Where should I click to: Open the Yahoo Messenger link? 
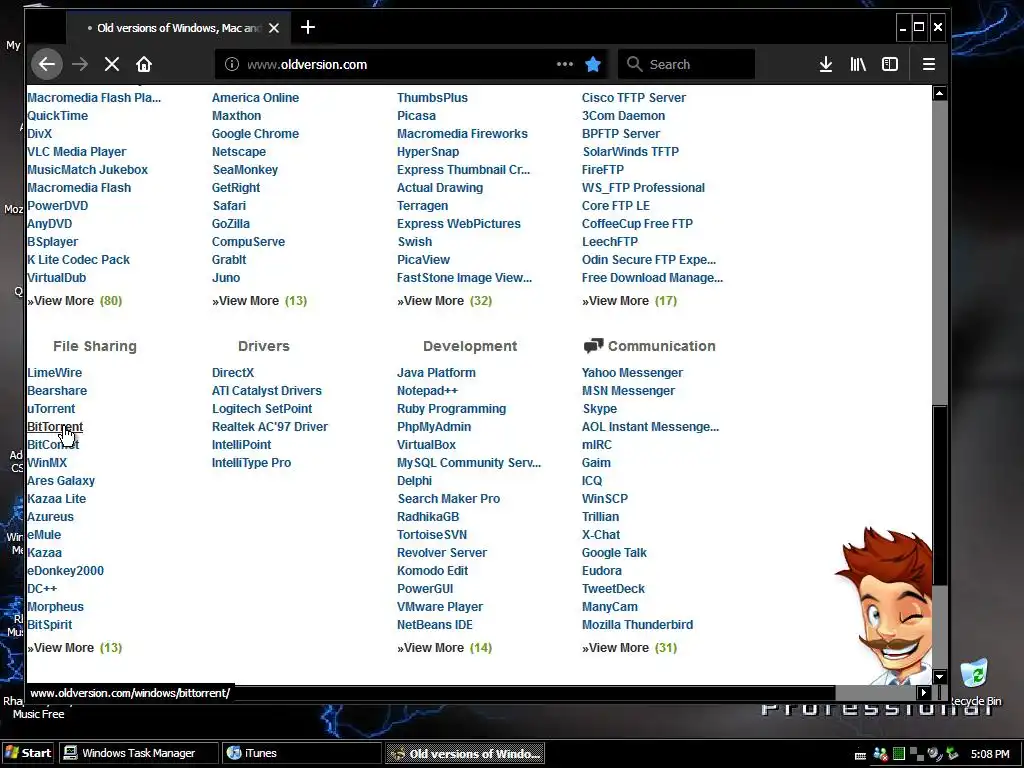pyautogui.click(x=632, y=372)
